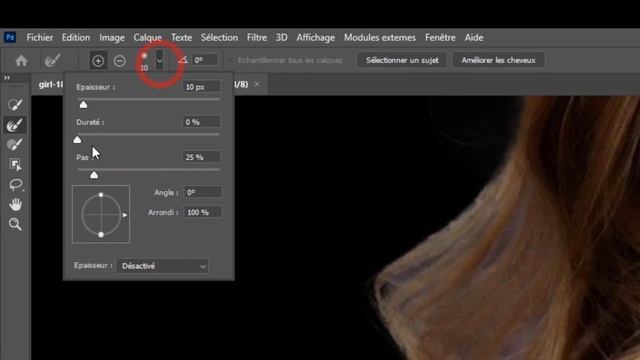
Task: Click the Pas slider handle
Action: point(94,175)
